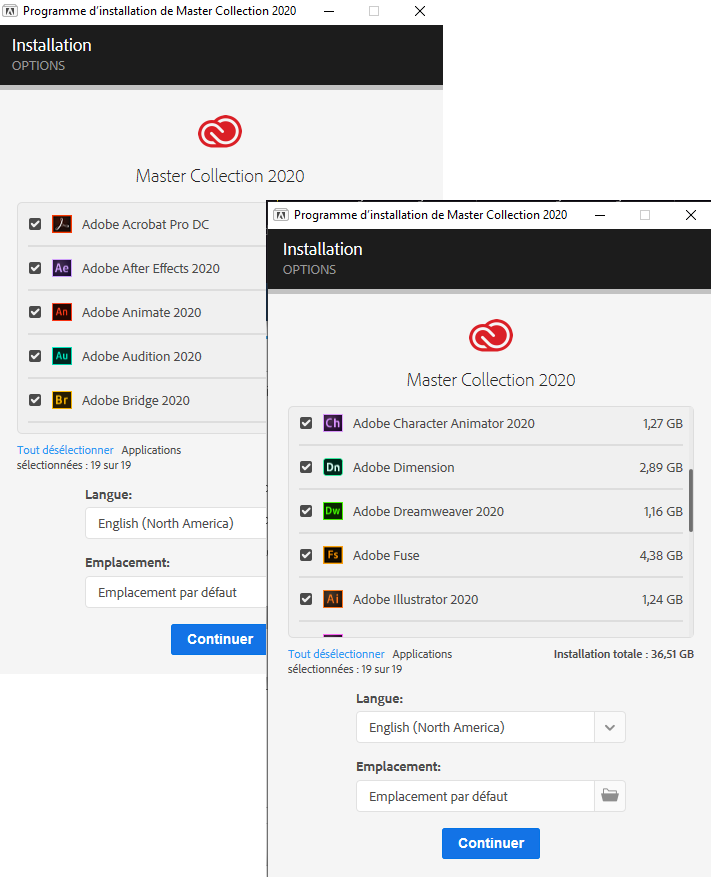This screenshot has width=711, height=877.
Task: Uncheck Adobe Audition 2020
Action: 35,356
